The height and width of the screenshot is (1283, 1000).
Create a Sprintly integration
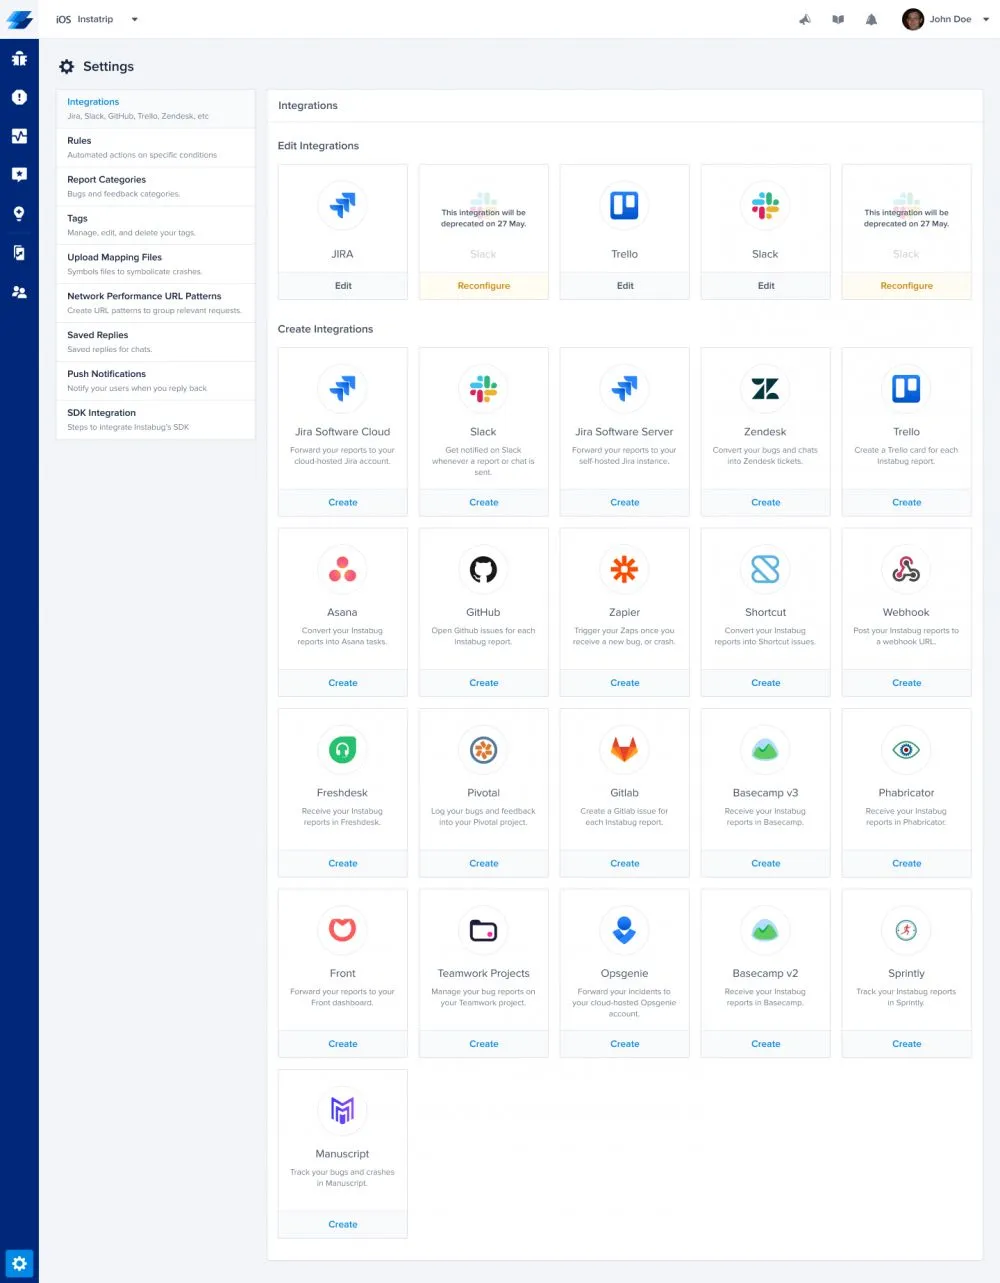point(907,1044)
